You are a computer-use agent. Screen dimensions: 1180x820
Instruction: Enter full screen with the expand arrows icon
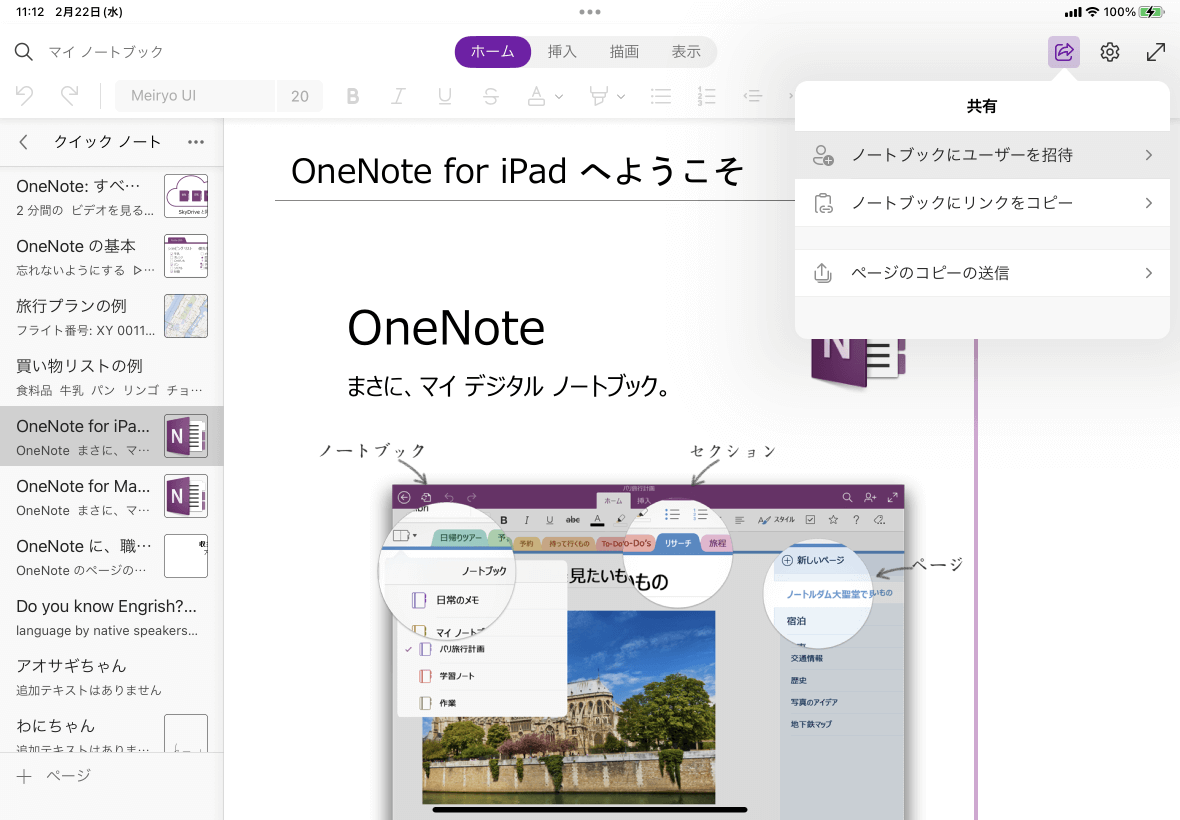pyautogui.click(x=1155, y=52)
